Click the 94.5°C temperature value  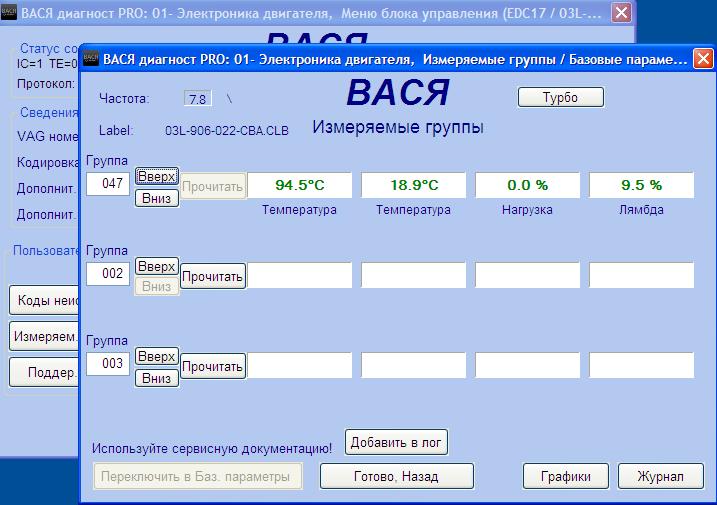click(300, 185)
